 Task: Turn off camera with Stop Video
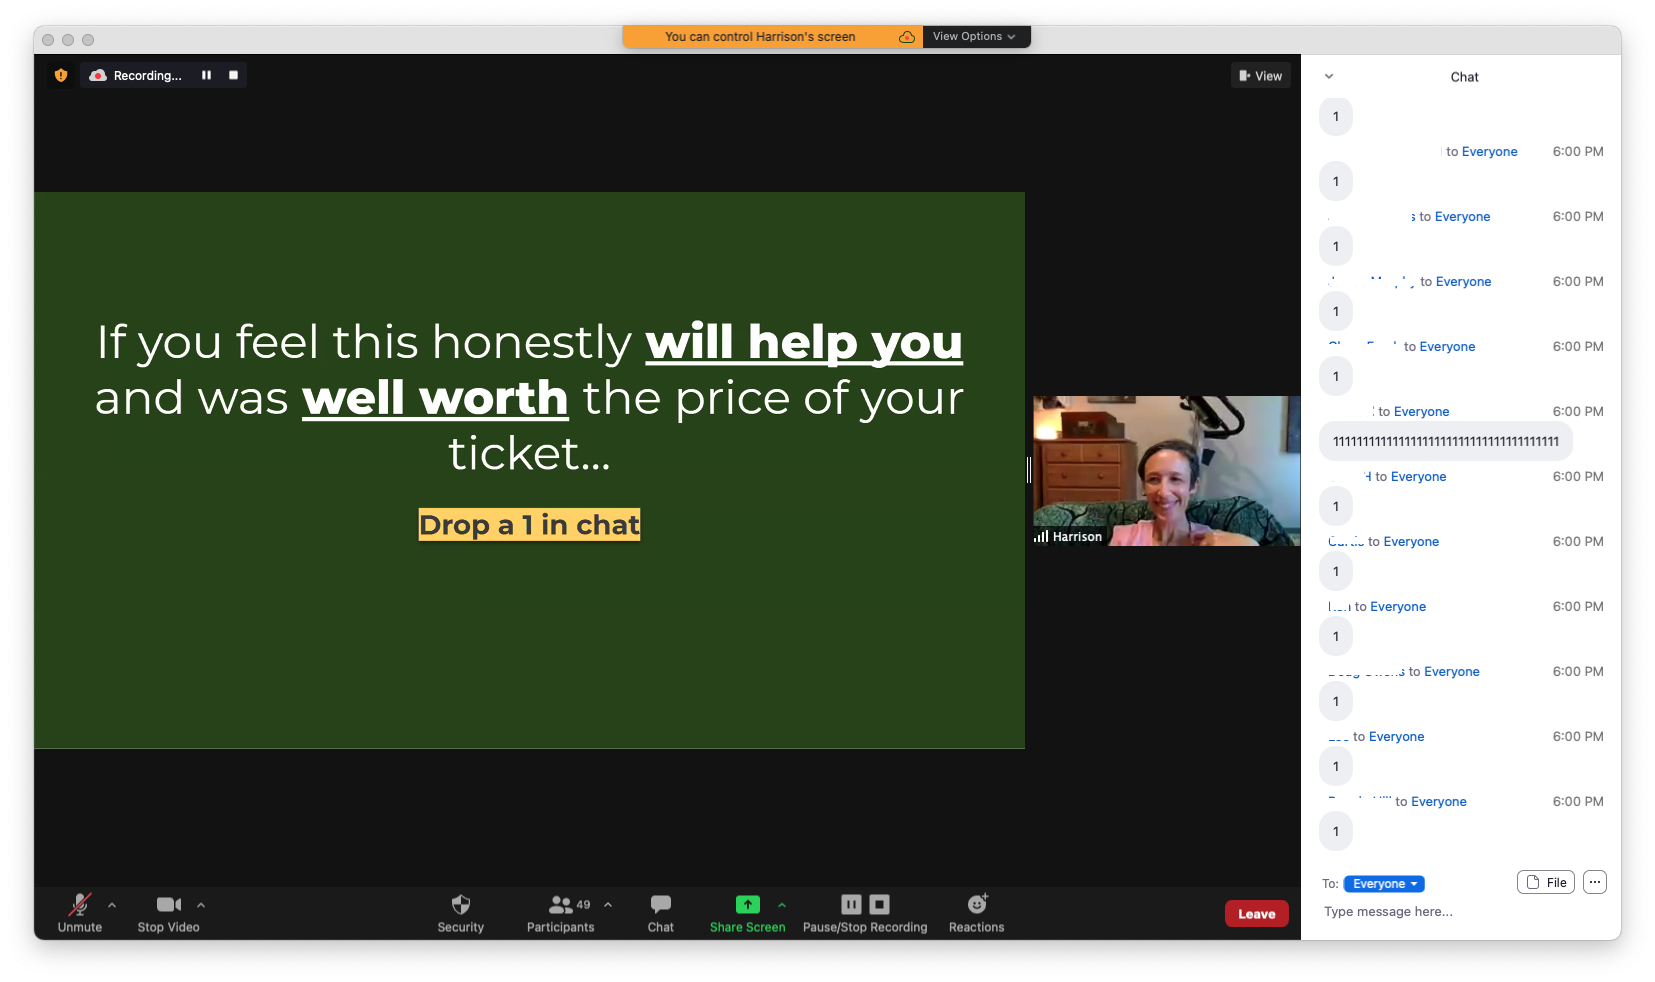click(x=168, y=905)
